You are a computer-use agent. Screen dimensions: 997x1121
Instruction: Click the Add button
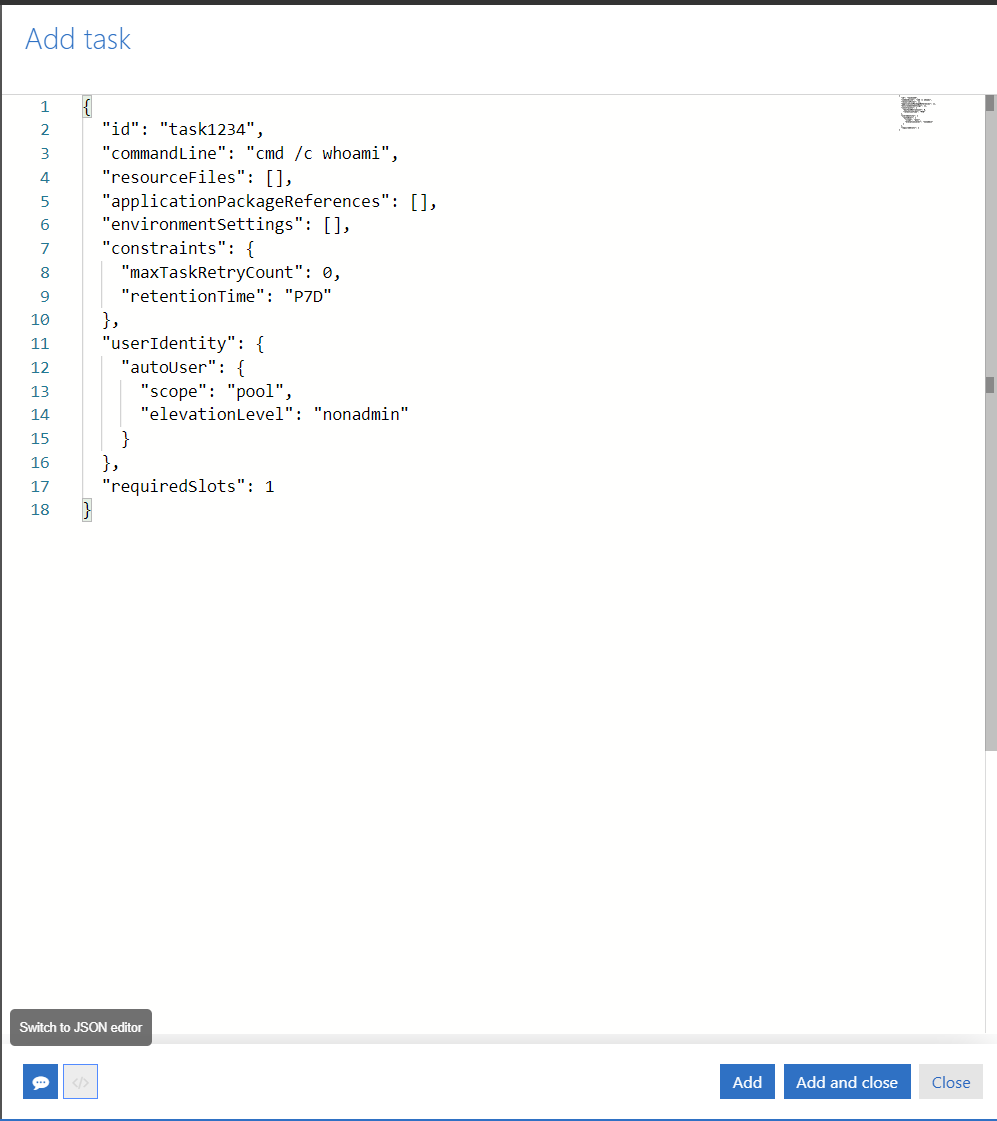(746, 1081)
